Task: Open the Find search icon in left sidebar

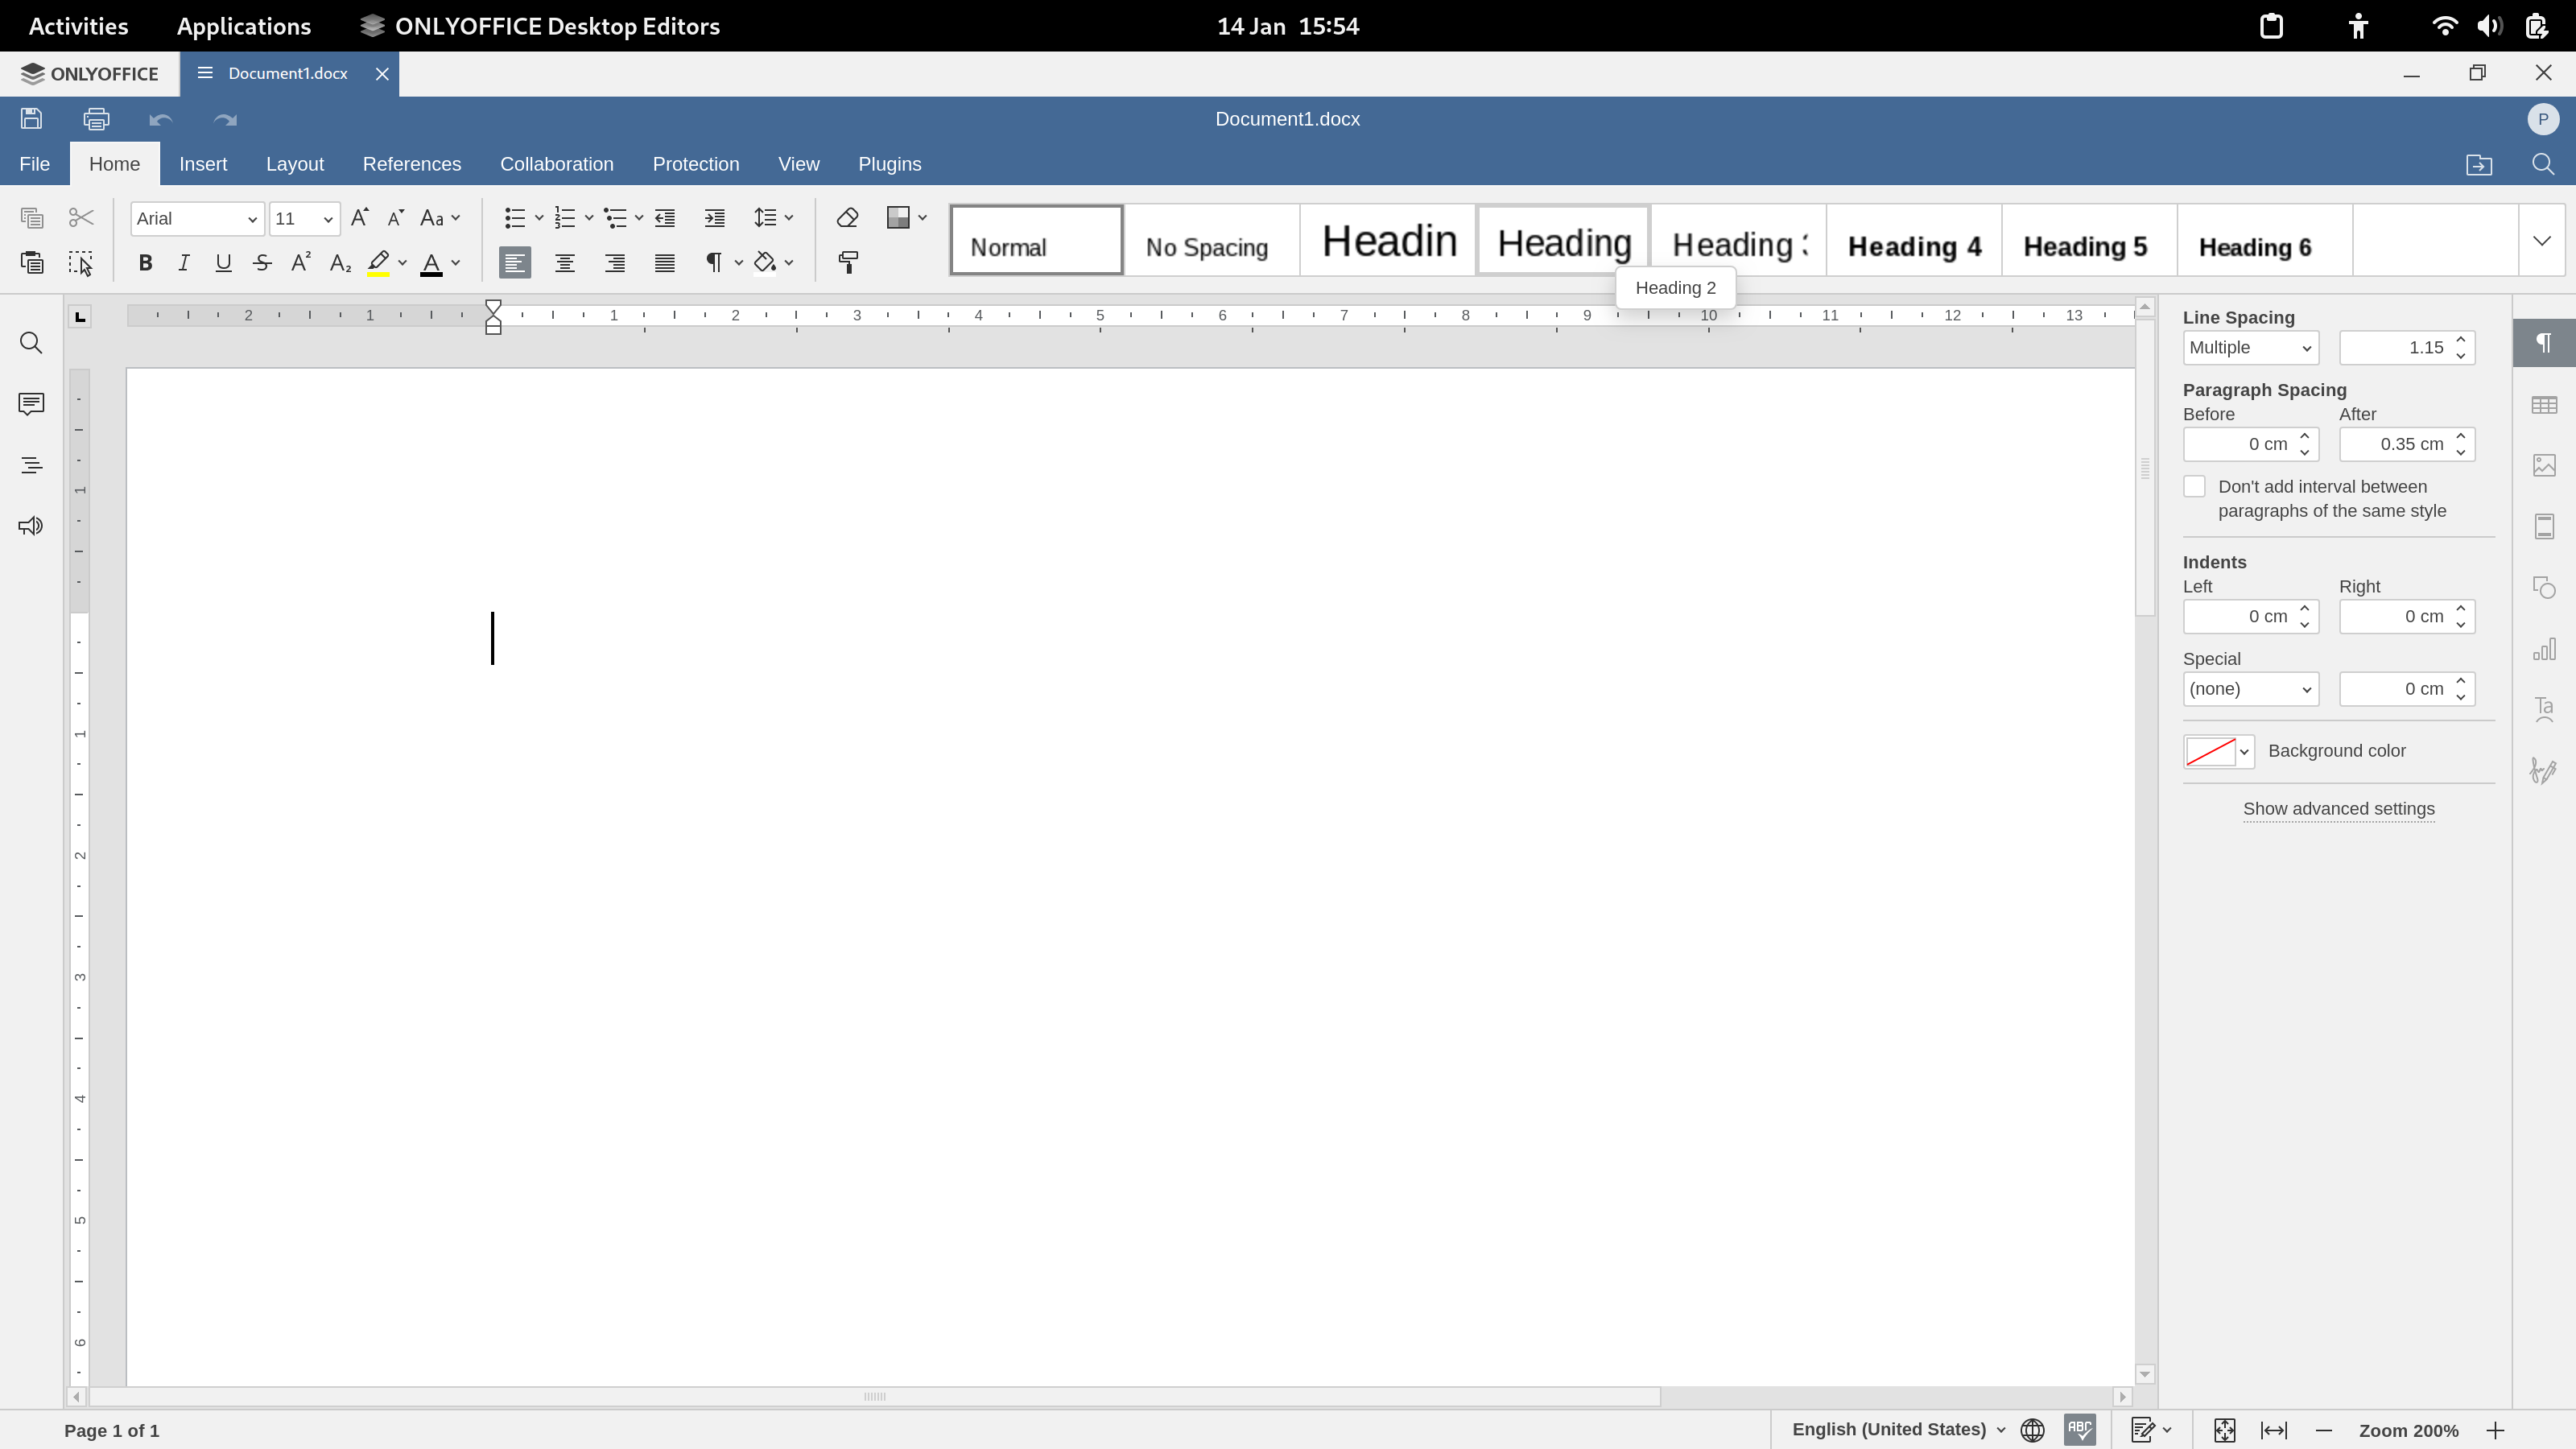Action: [31, 343]
